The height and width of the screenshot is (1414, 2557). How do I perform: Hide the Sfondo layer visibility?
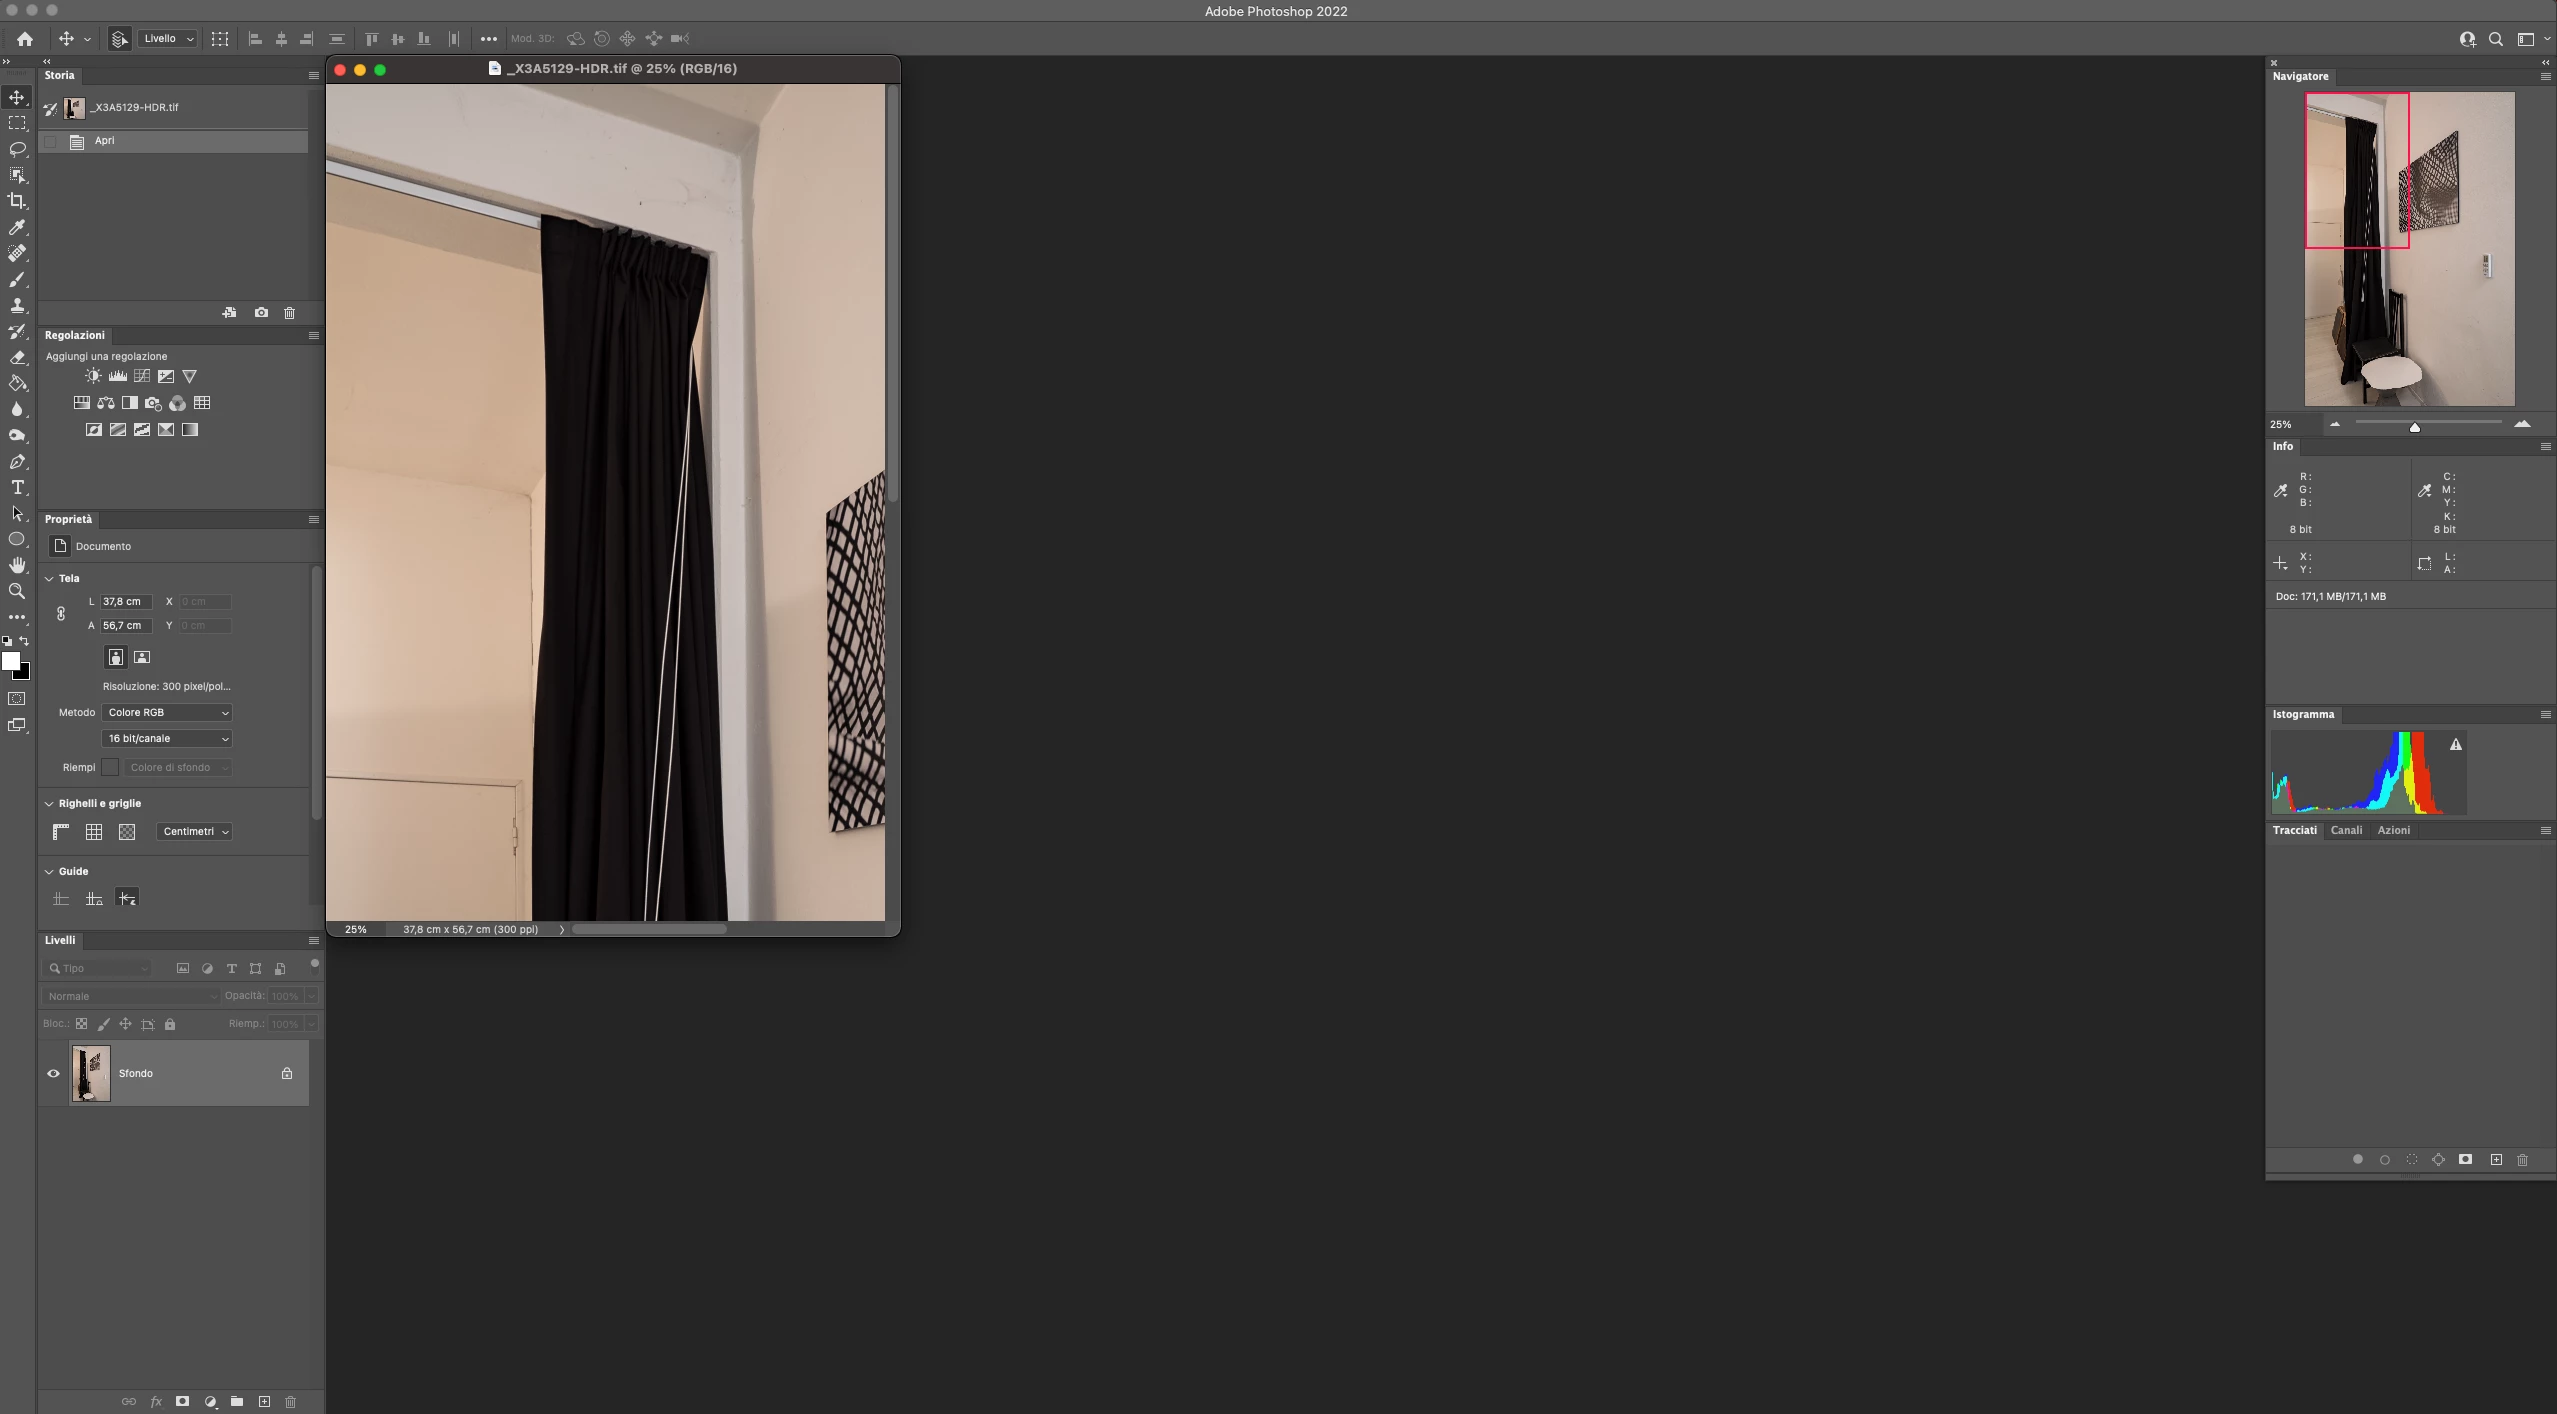[54, 1074]
